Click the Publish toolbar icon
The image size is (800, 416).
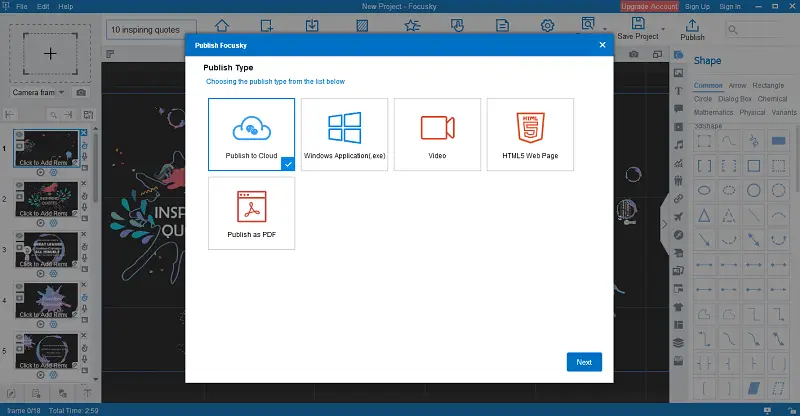pyautogui.click(x=692, y=30)
